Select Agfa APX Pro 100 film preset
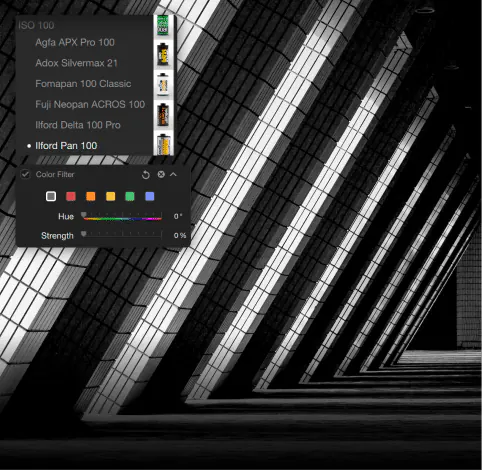The width and height of the screenshot is (482, 470). tap(75, 42)
